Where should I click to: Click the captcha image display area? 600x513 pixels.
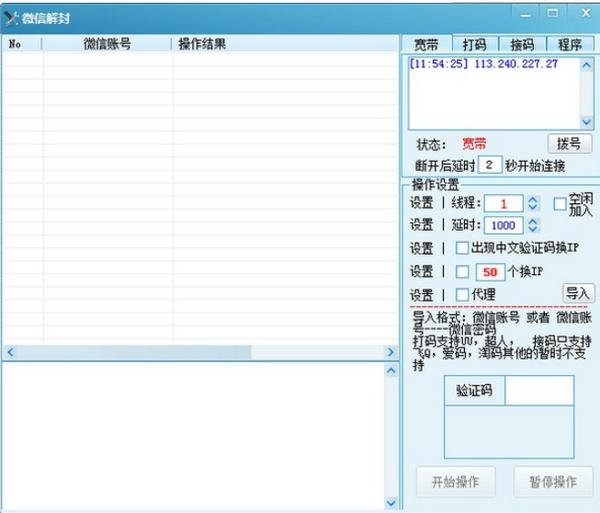click(509, 432)
